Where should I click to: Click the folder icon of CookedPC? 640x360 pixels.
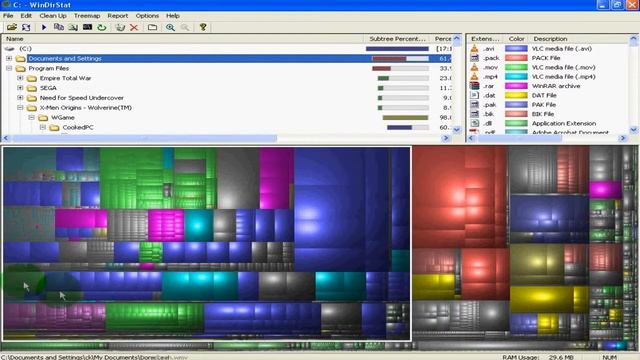[54, 127]
